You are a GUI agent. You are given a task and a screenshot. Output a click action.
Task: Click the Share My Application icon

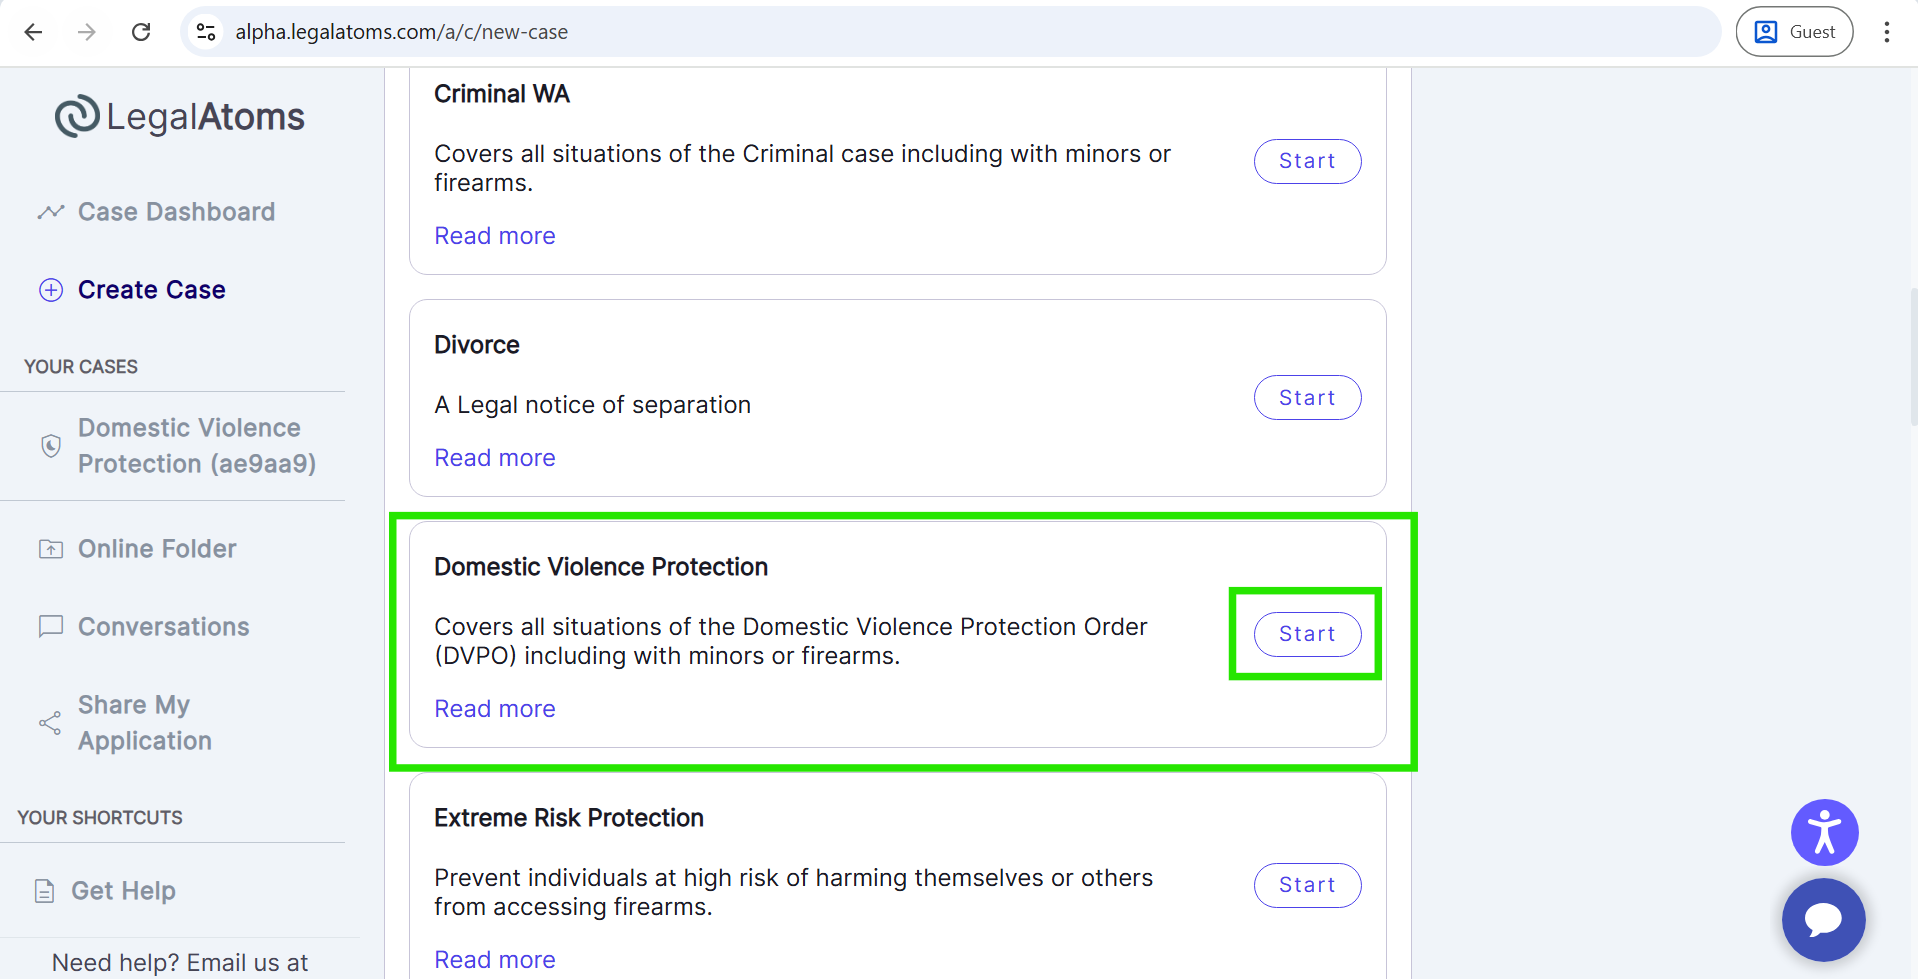(50, 723)
